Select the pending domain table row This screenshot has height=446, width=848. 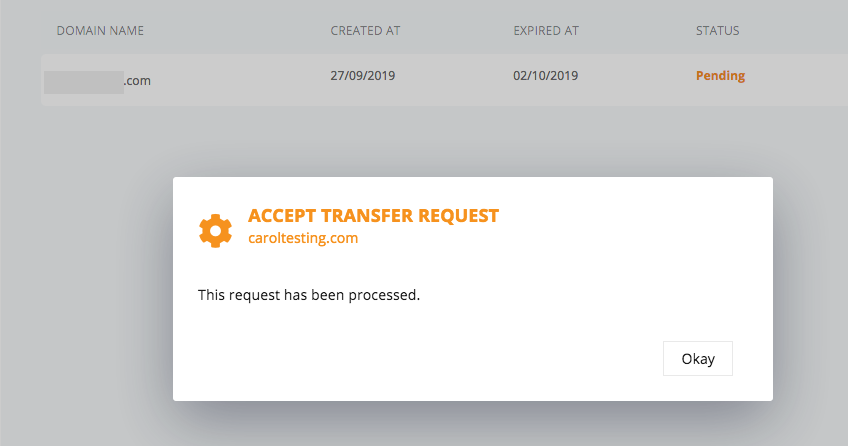[445, 80]
